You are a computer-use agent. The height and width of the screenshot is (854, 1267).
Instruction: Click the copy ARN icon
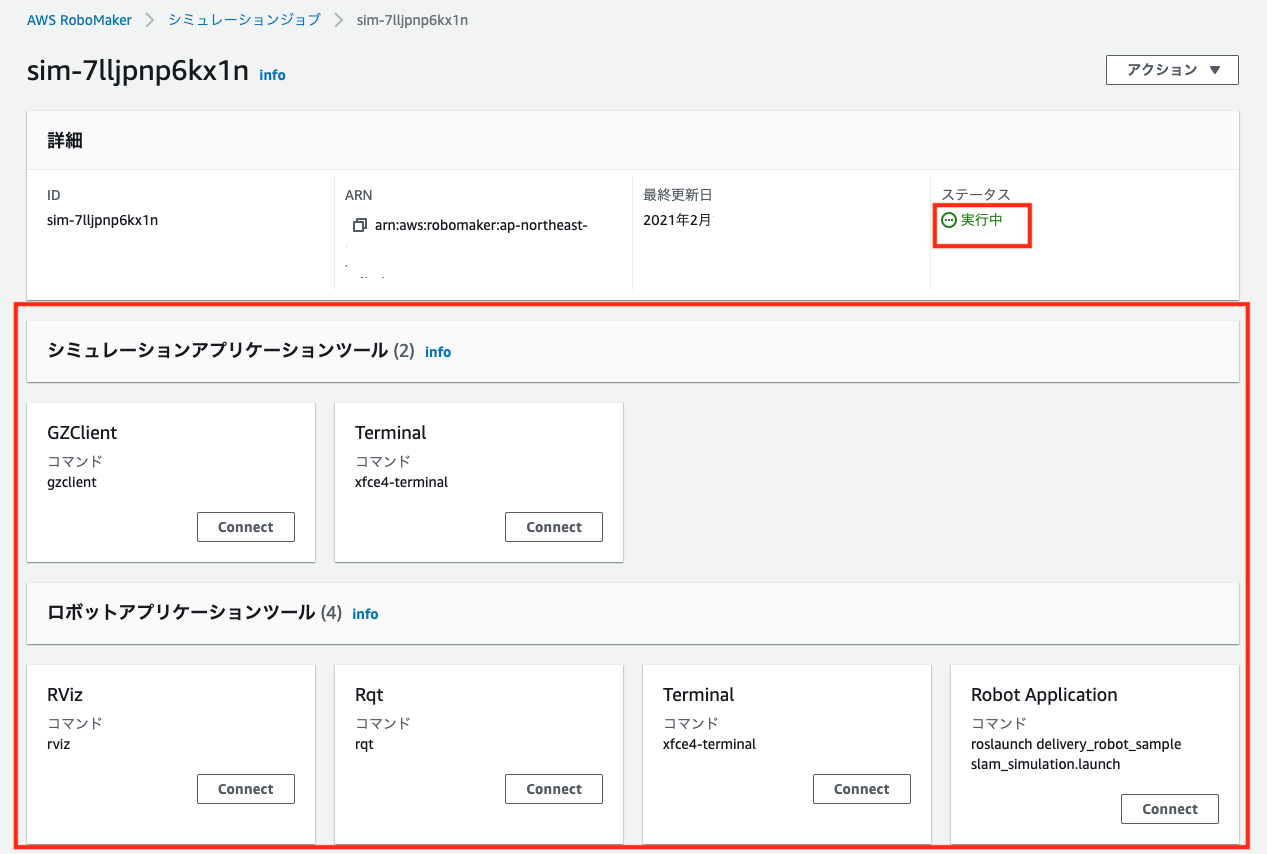coord(359,225)
